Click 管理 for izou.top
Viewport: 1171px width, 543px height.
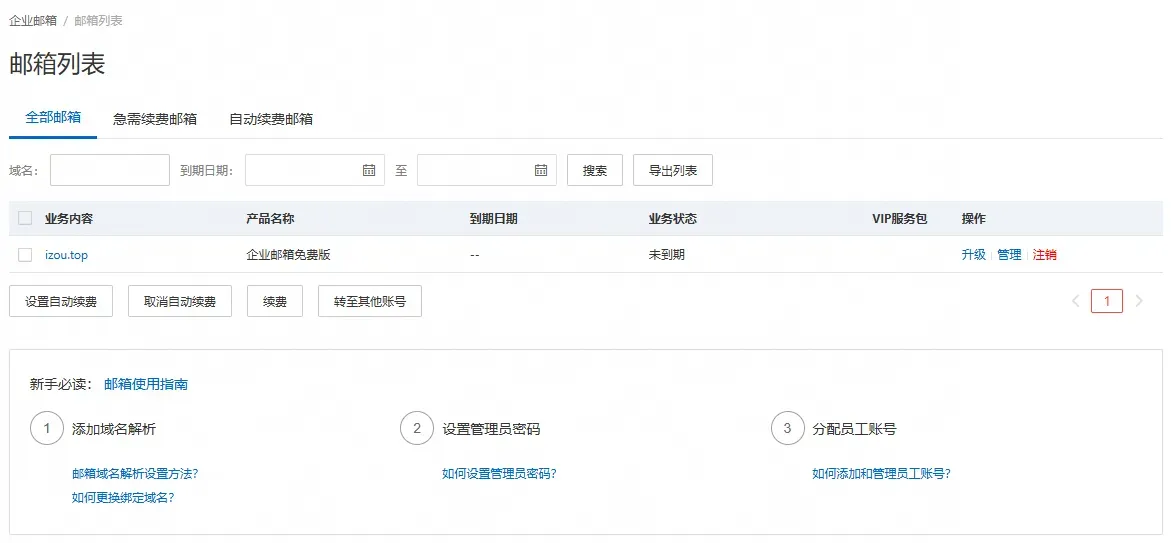pyautogui.click(x=1009, y=255)
